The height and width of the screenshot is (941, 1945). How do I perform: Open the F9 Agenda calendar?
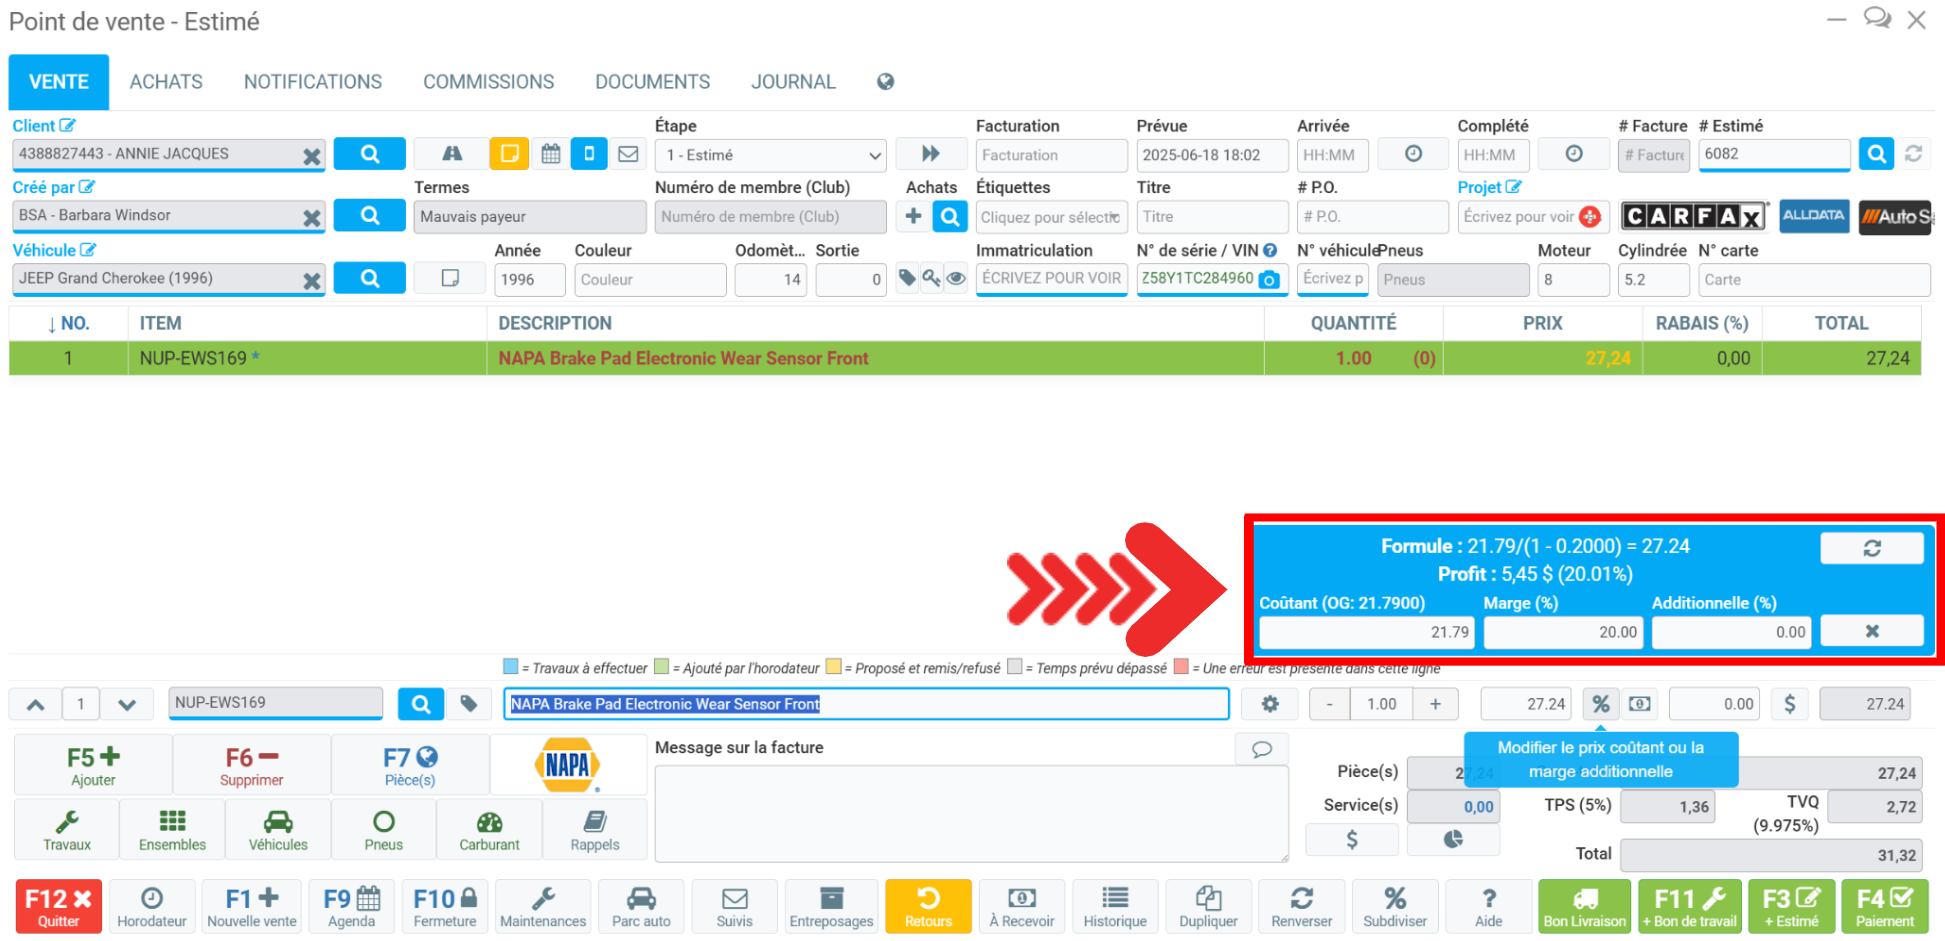[x=351, y=906]
